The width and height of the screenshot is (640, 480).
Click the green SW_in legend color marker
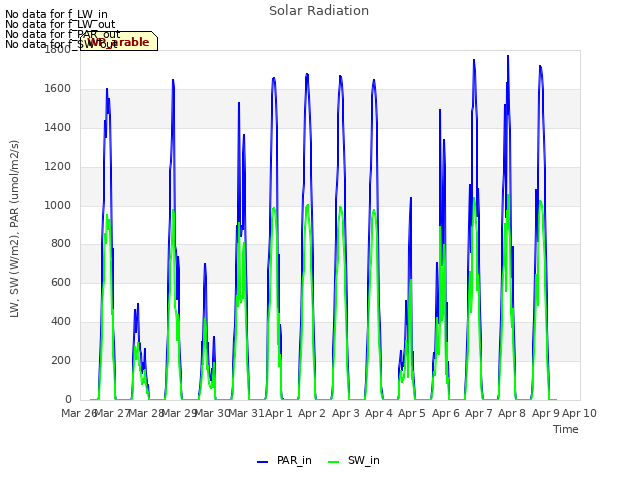(333, 461)
